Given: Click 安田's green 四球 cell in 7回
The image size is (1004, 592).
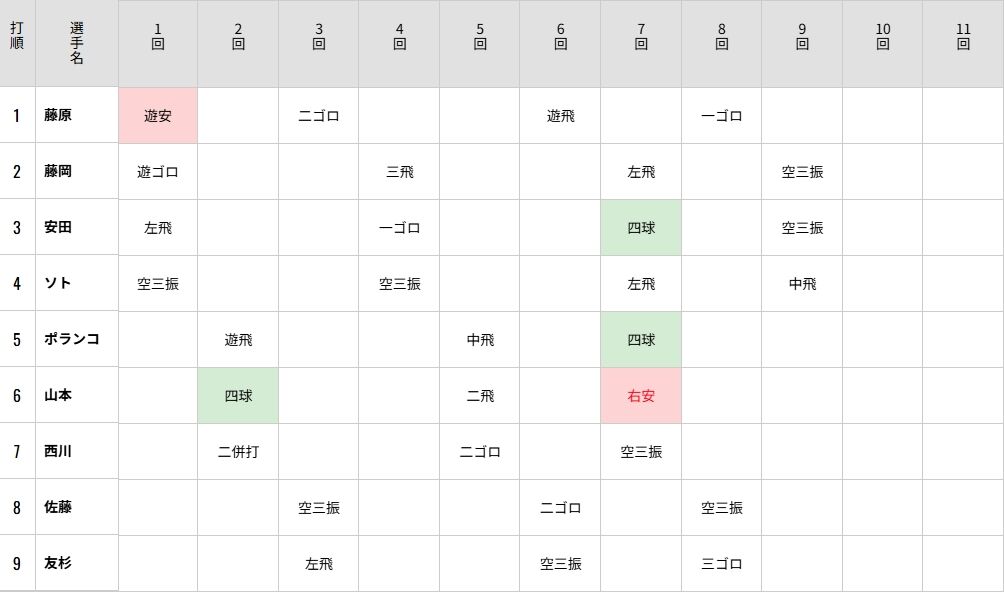Looking at the screenshot, I should click(641, 227).
